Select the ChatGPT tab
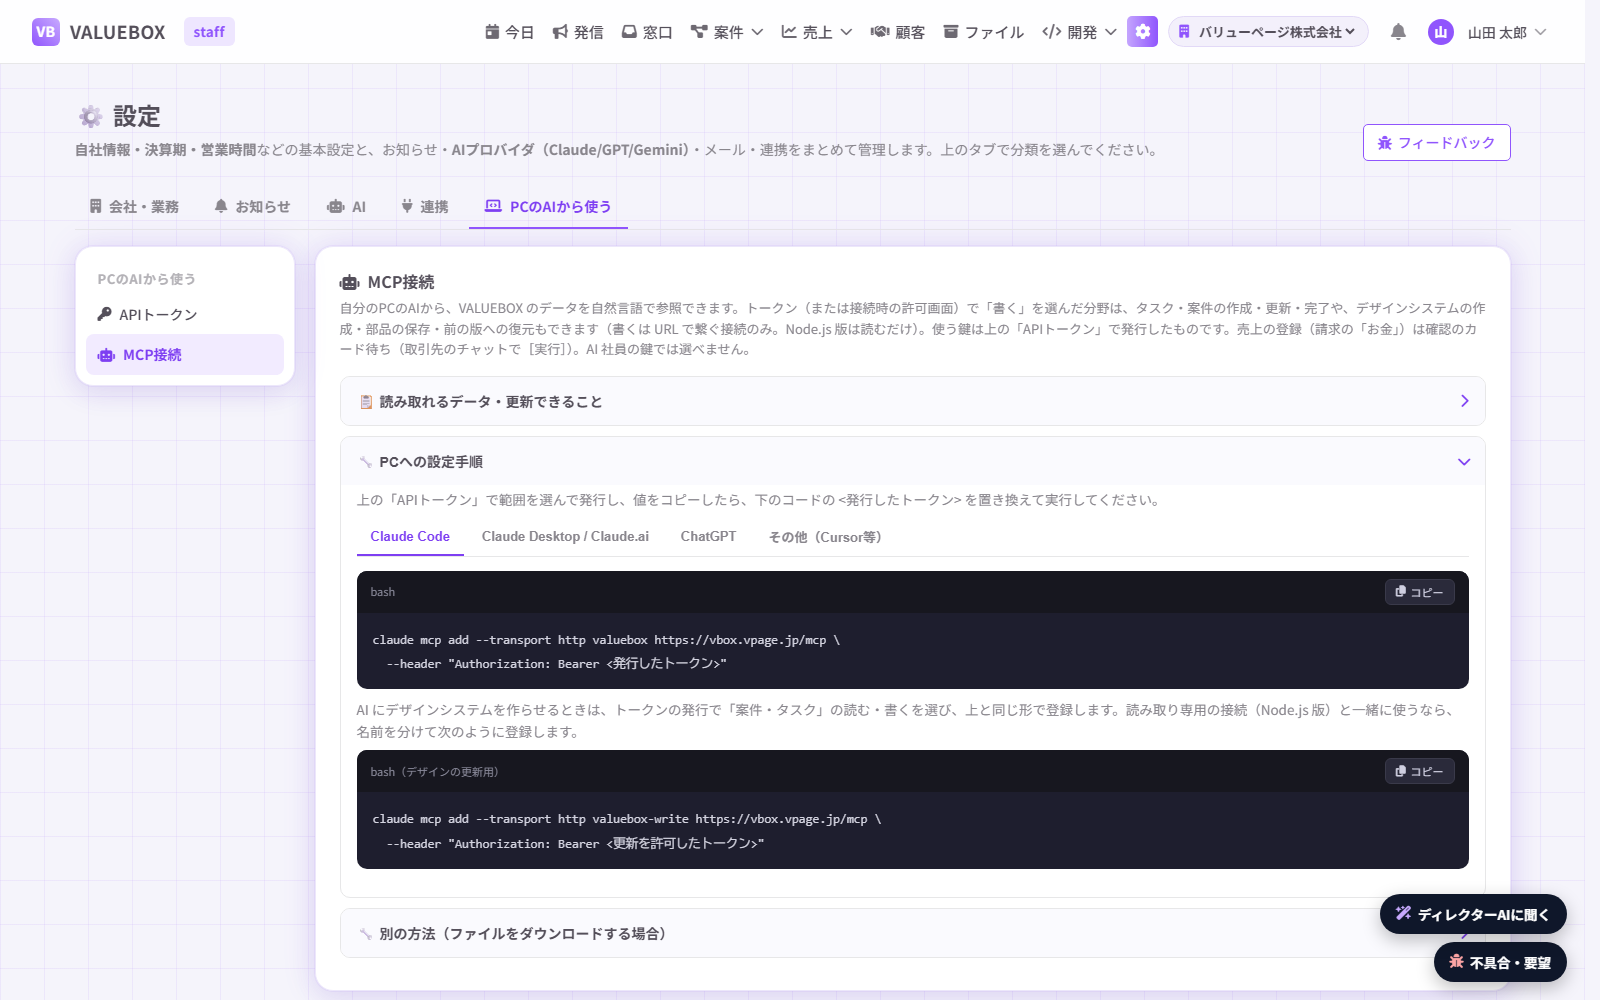Image resolution: width=1600 pixels, height=1000 pixels. 708,537
